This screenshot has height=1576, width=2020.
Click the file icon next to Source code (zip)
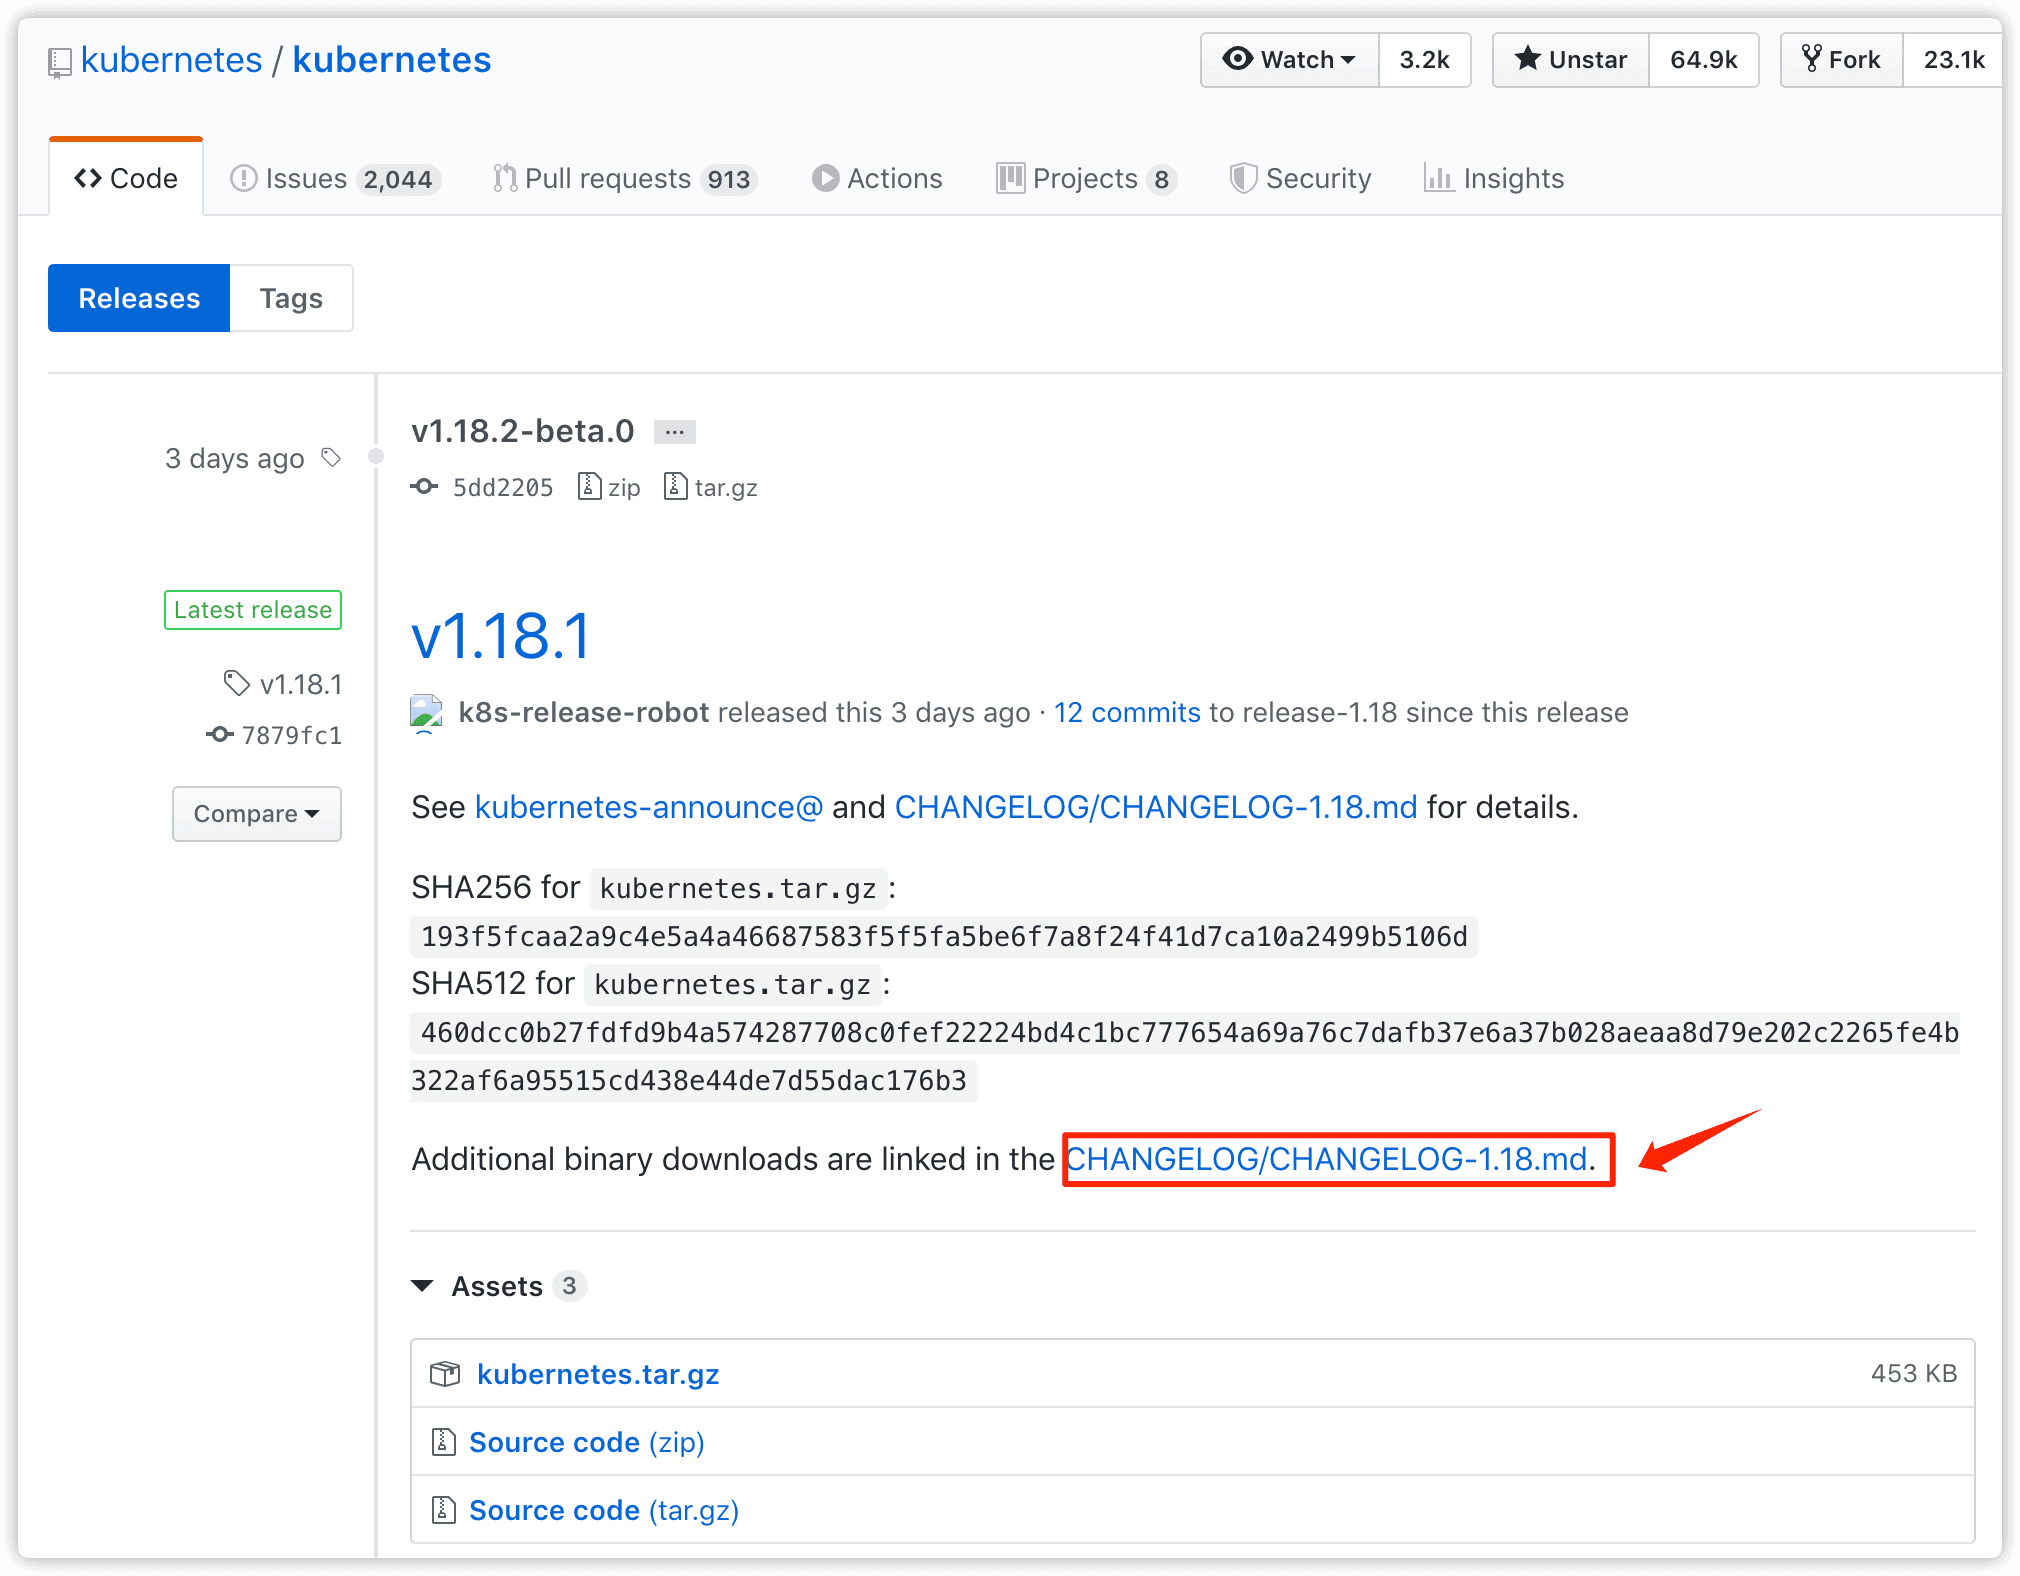[x=443, y=1442]
